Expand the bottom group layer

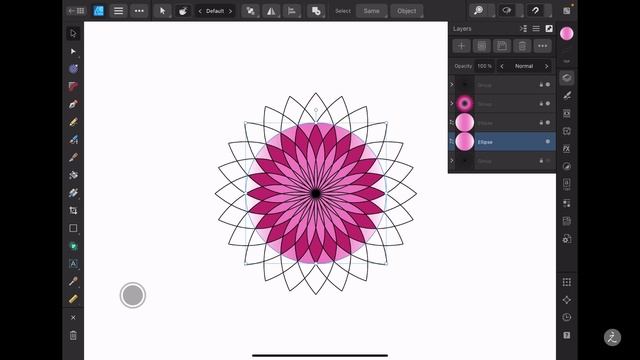click(x=452, y=161)
